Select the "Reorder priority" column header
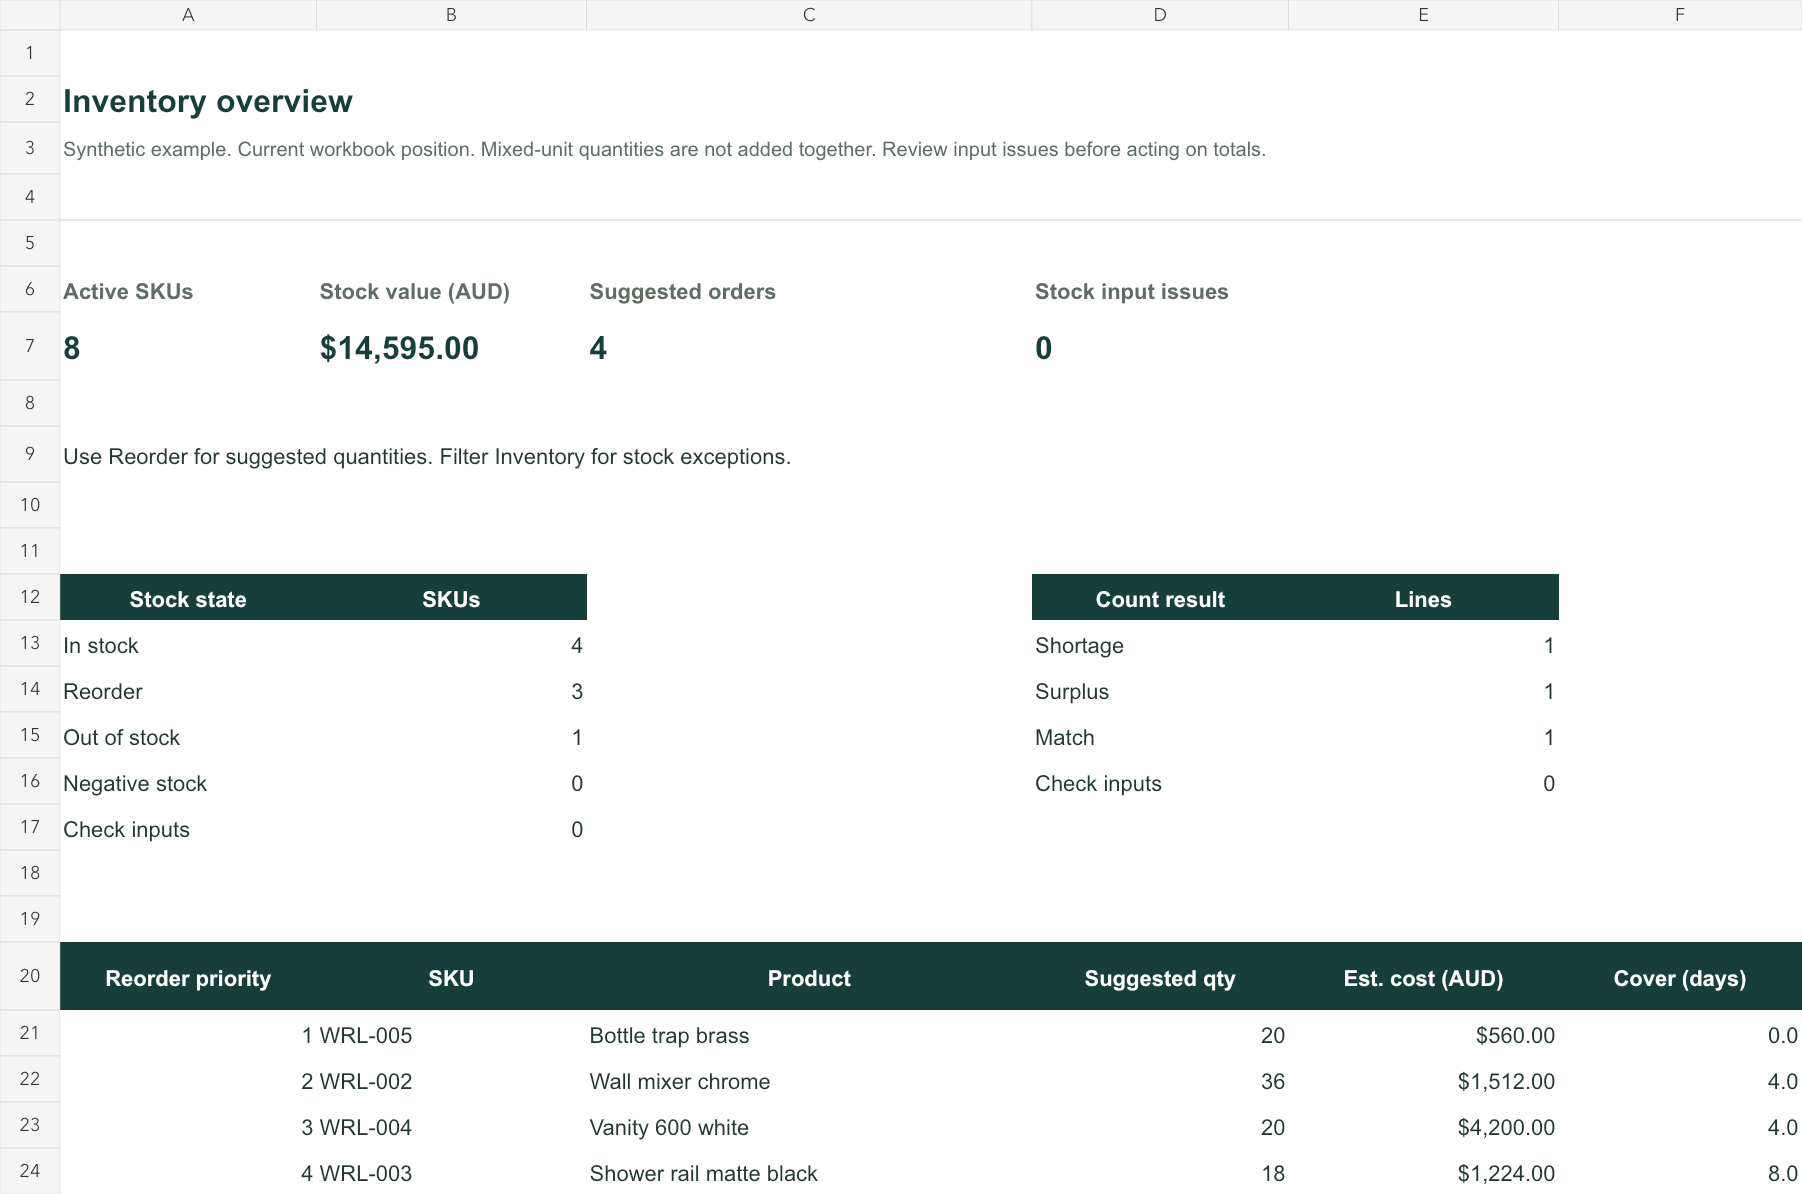Viewport: 1802px width, 1194px height. point(188,977)
